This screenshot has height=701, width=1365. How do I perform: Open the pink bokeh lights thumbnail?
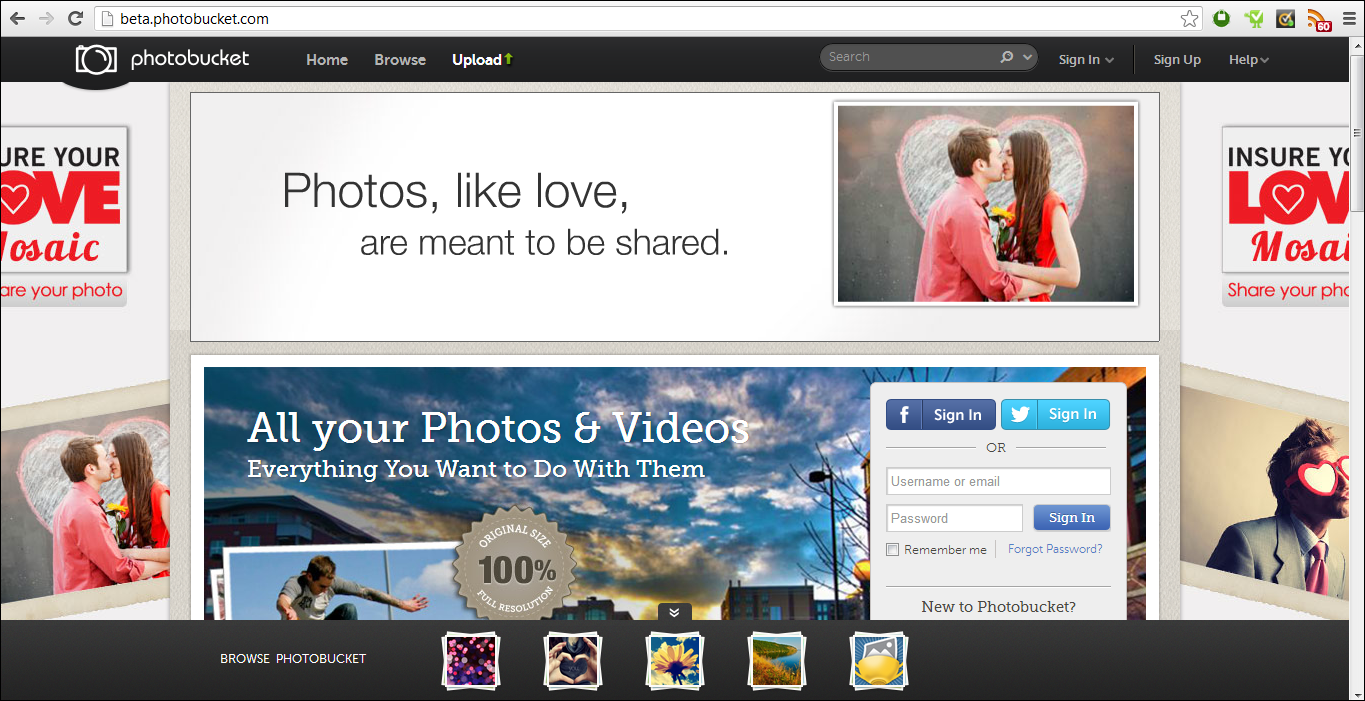[x=471, y=662]
